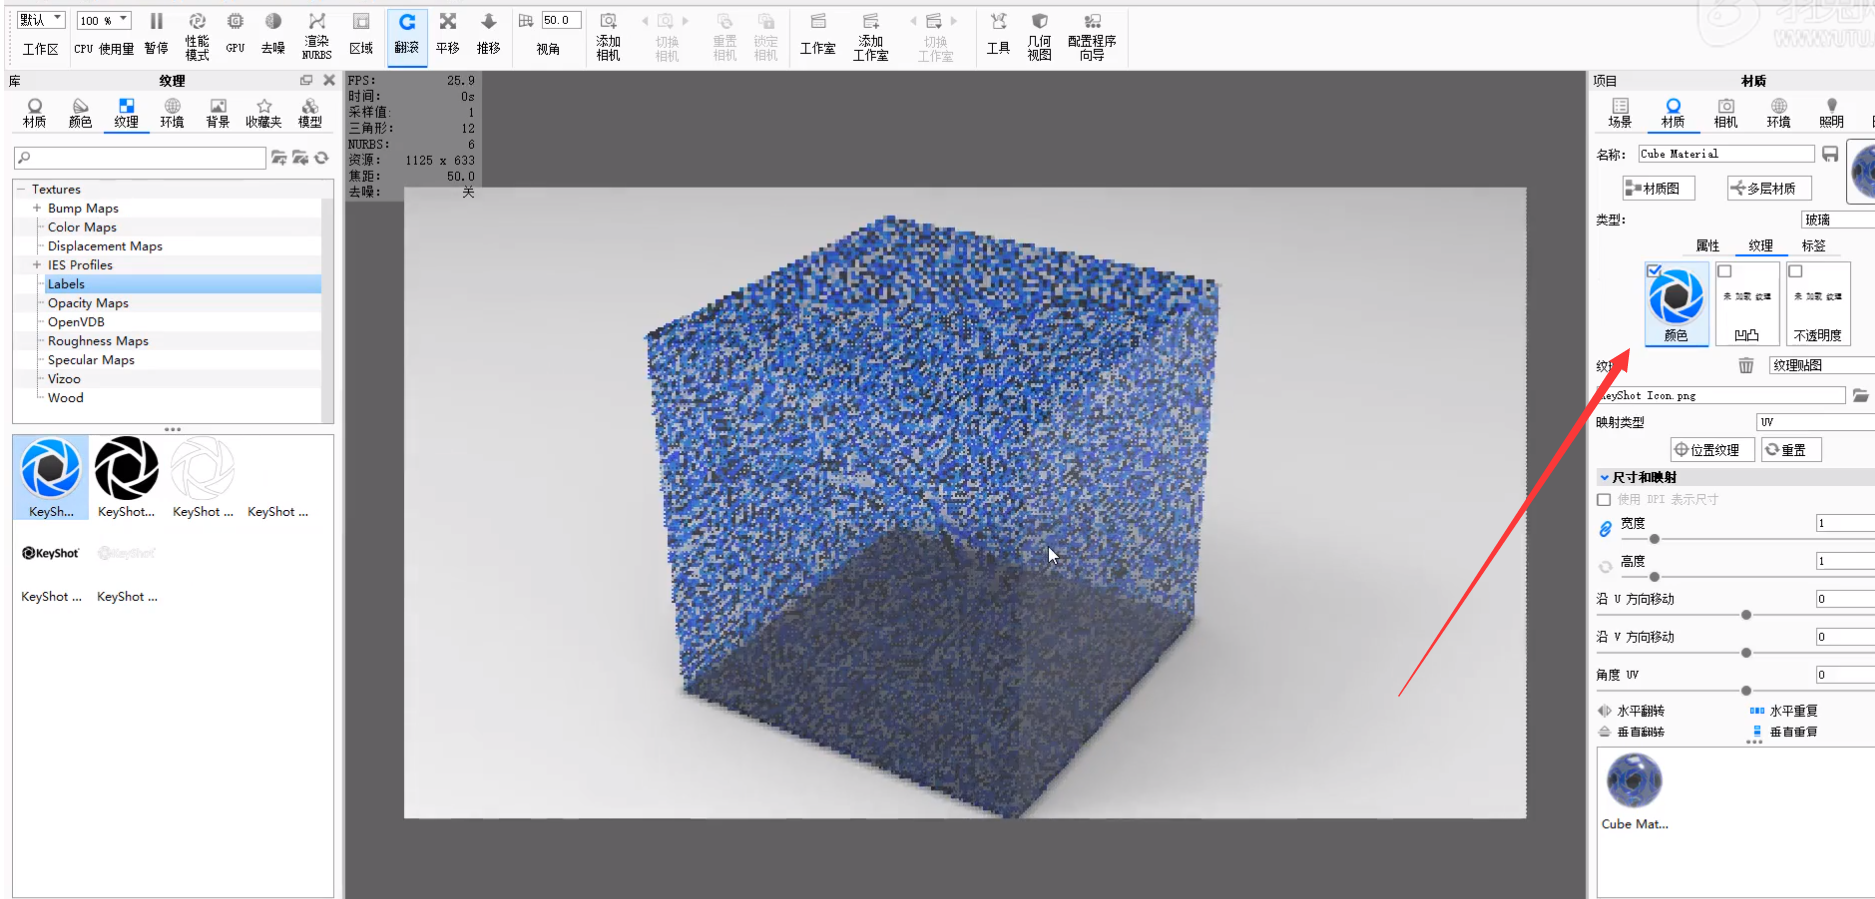Select the Dolly (推移) camera tool
1875x899 pixels.
pos(488,33)
